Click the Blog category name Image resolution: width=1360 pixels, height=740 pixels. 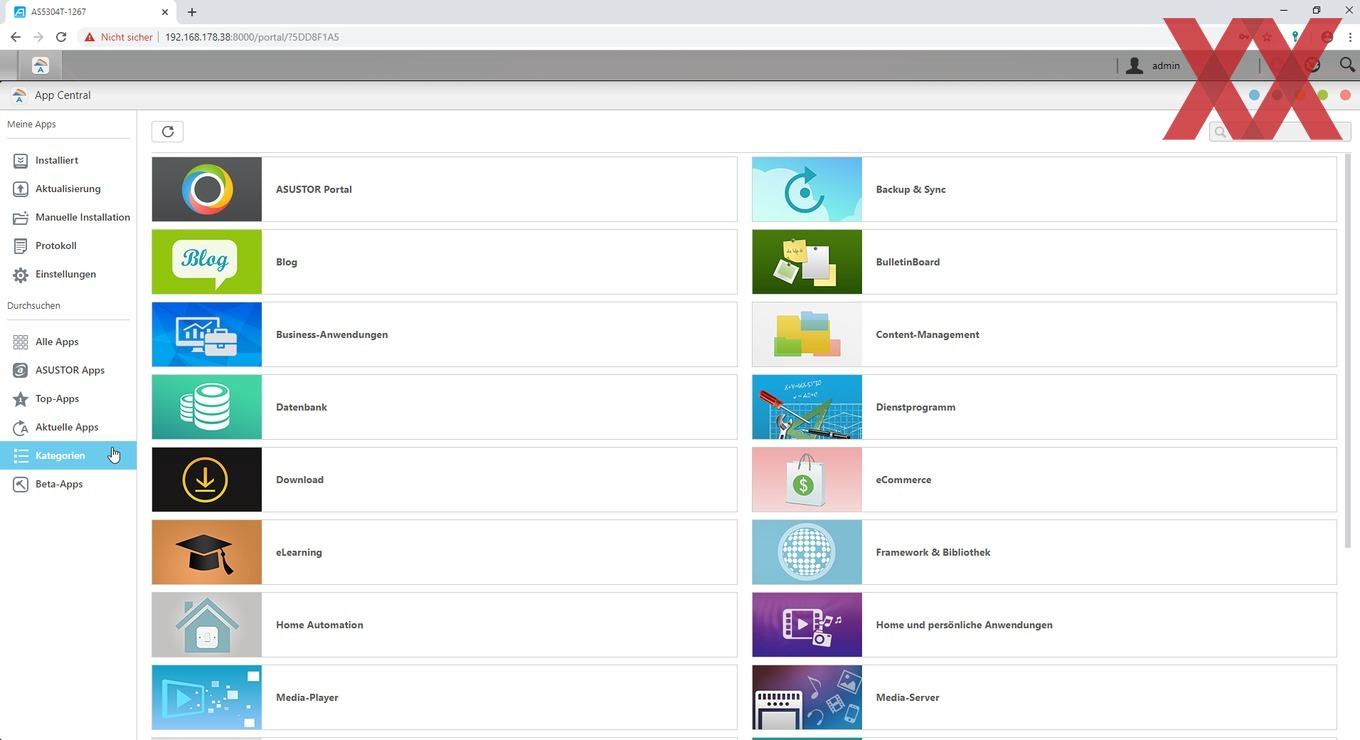287,262
